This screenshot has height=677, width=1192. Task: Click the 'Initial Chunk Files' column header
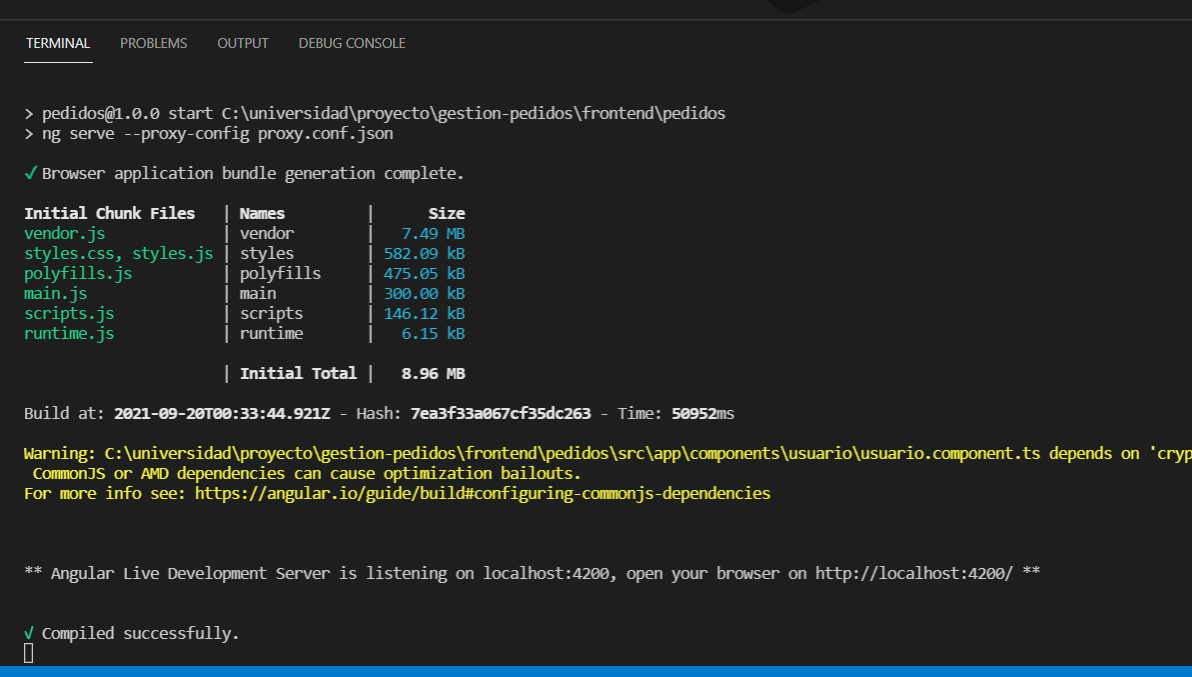pos(109,214)
